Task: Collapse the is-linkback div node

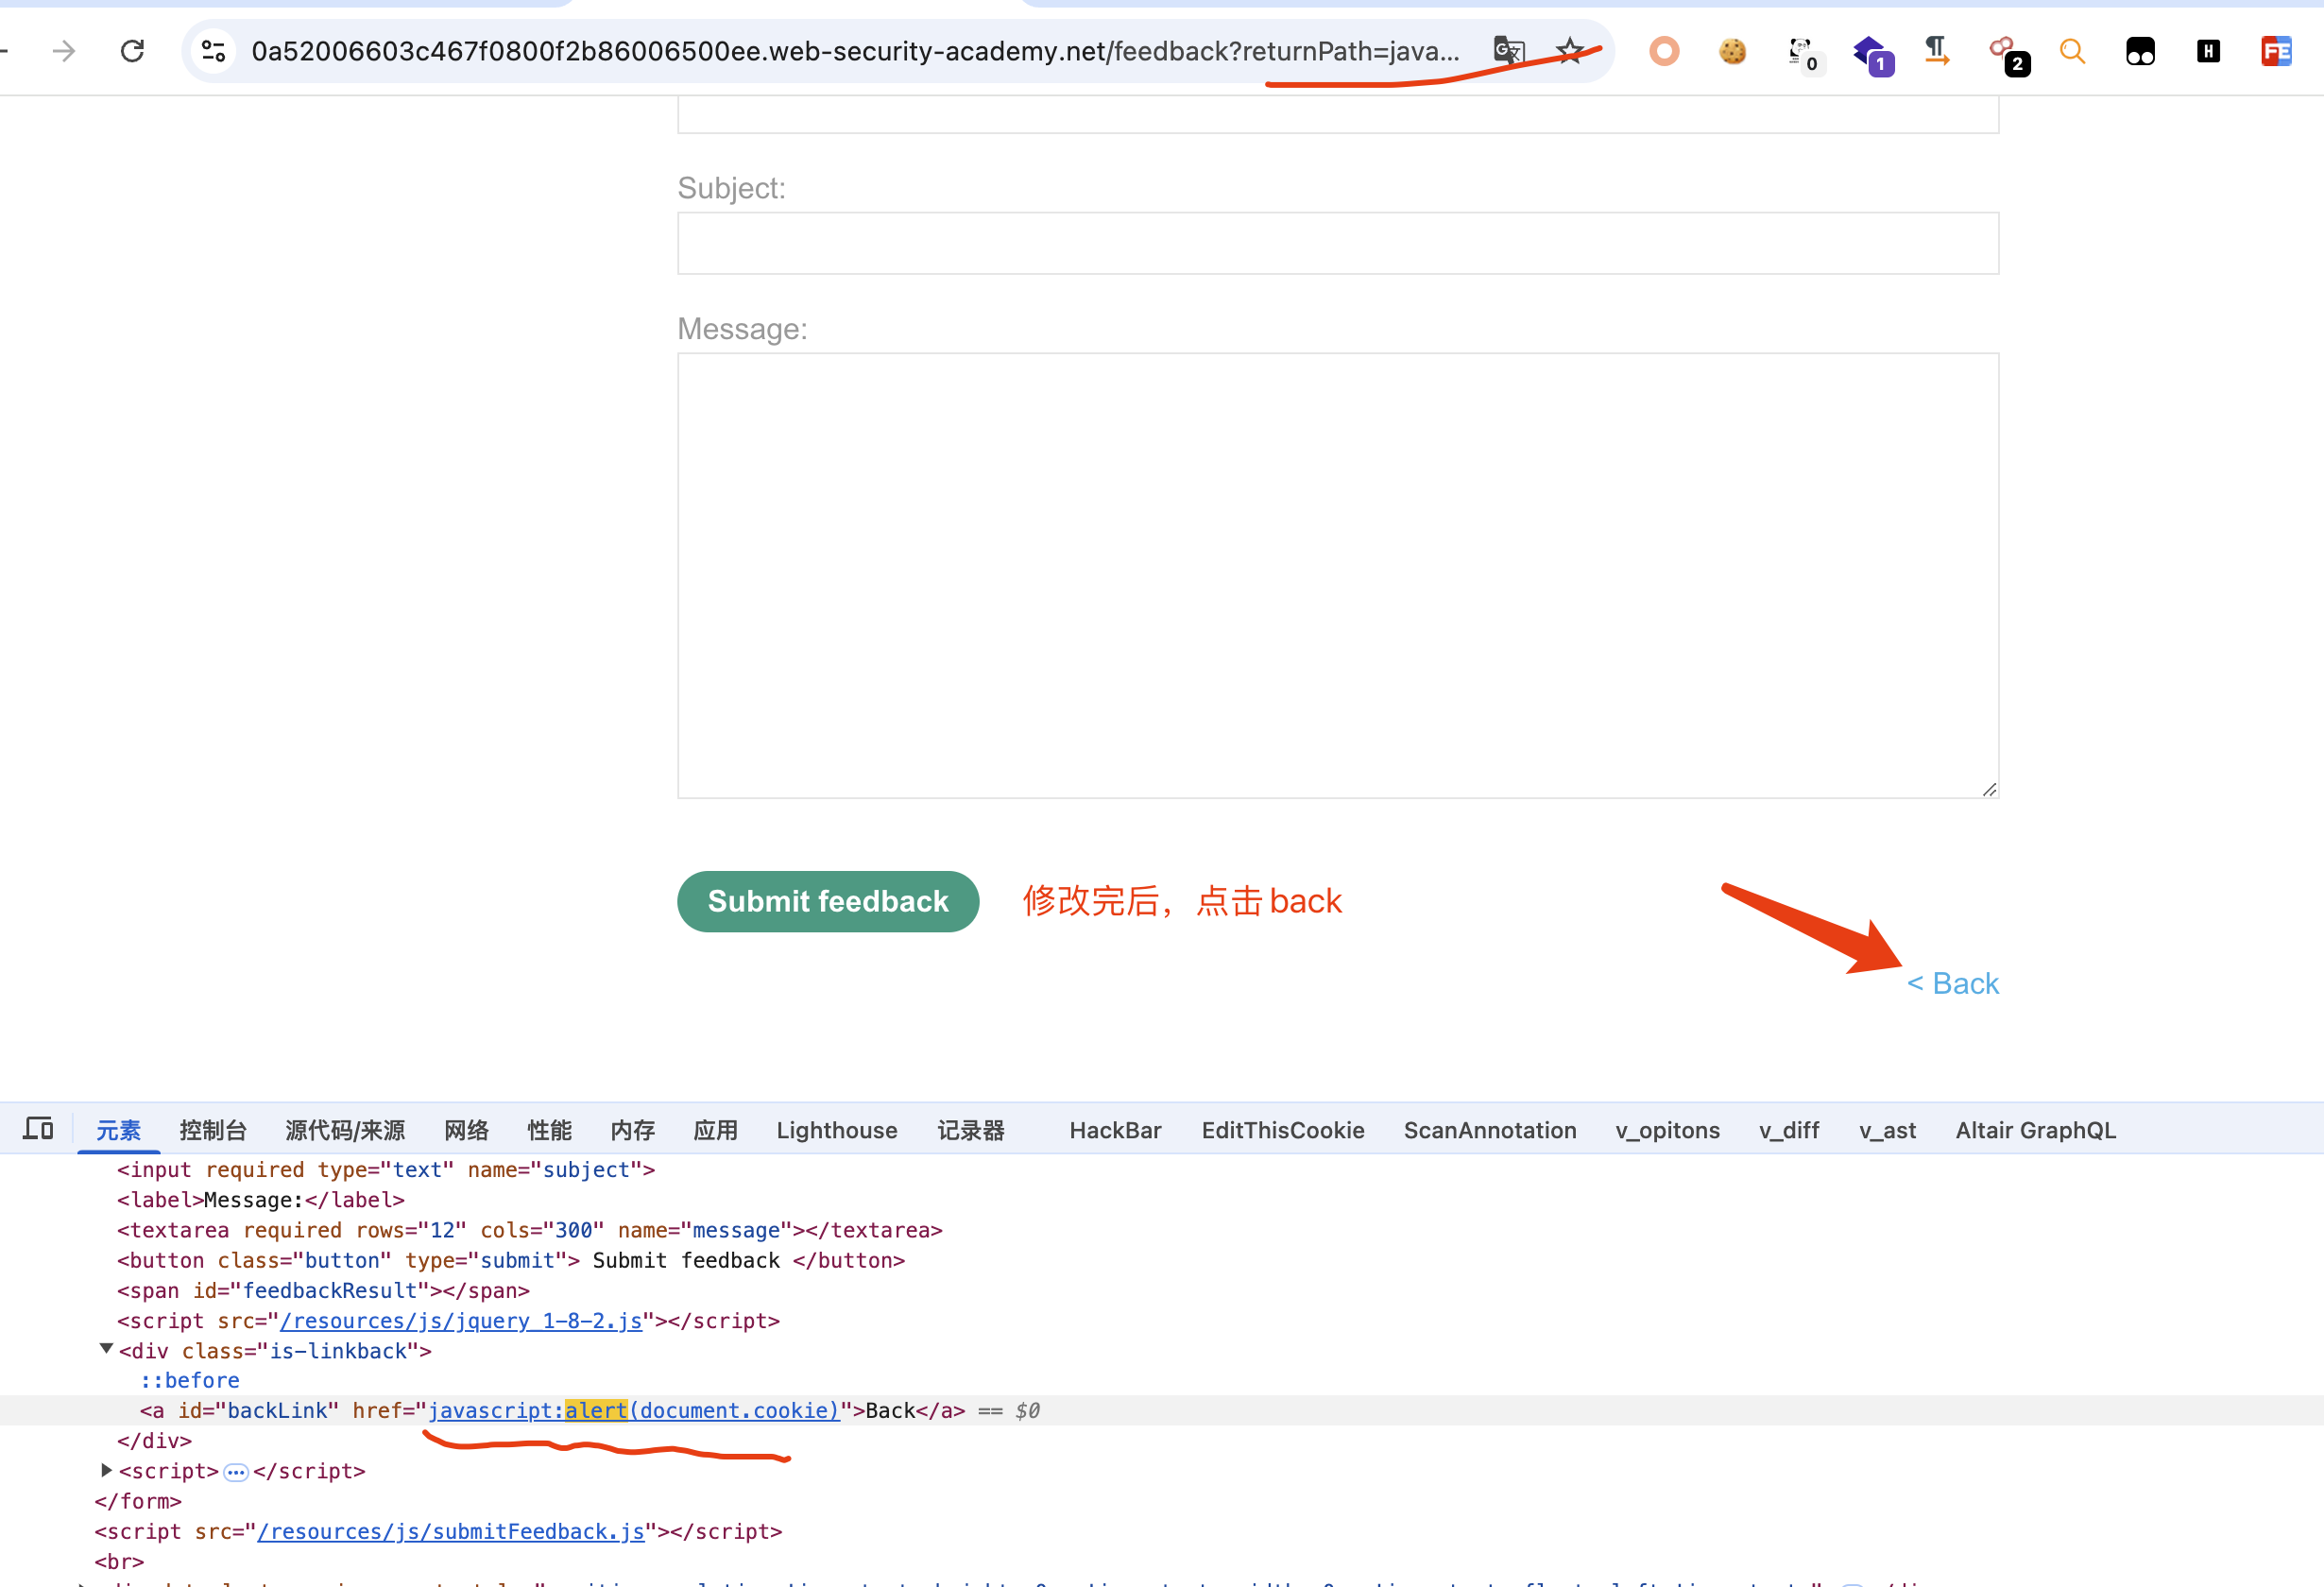Action: 106,1349
